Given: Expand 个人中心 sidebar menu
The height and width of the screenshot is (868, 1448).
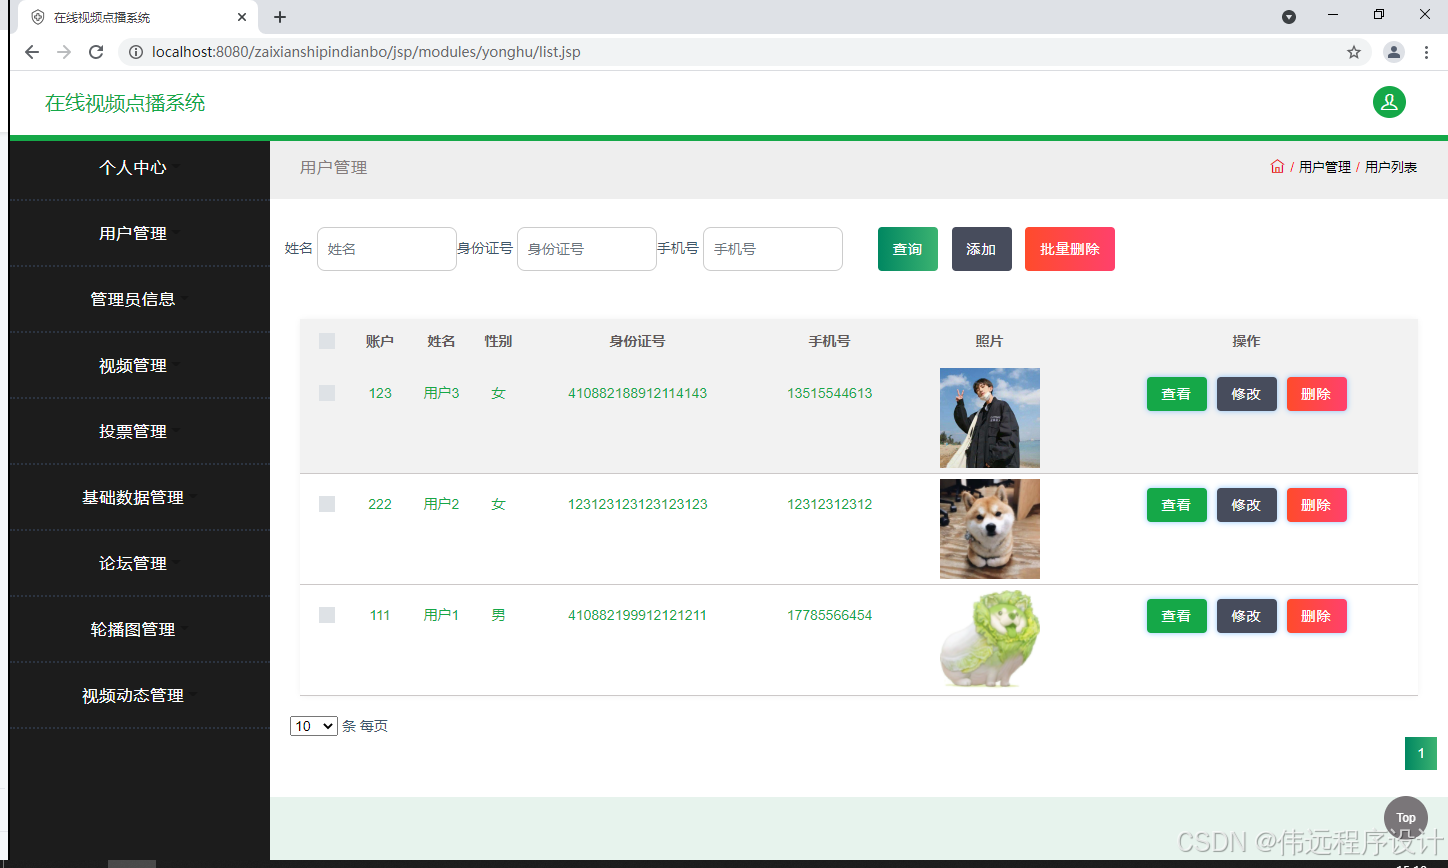Looking at the screenshot, I should (x=139, y=168).
